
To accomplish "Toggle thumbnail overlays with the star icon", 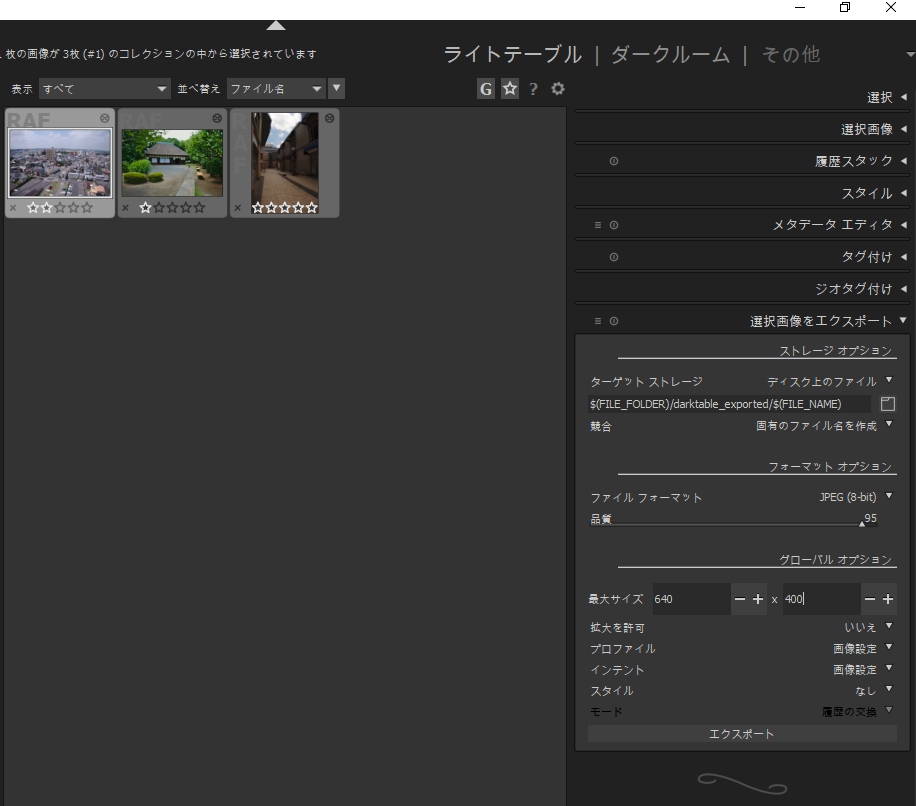I will click(510, 88).
